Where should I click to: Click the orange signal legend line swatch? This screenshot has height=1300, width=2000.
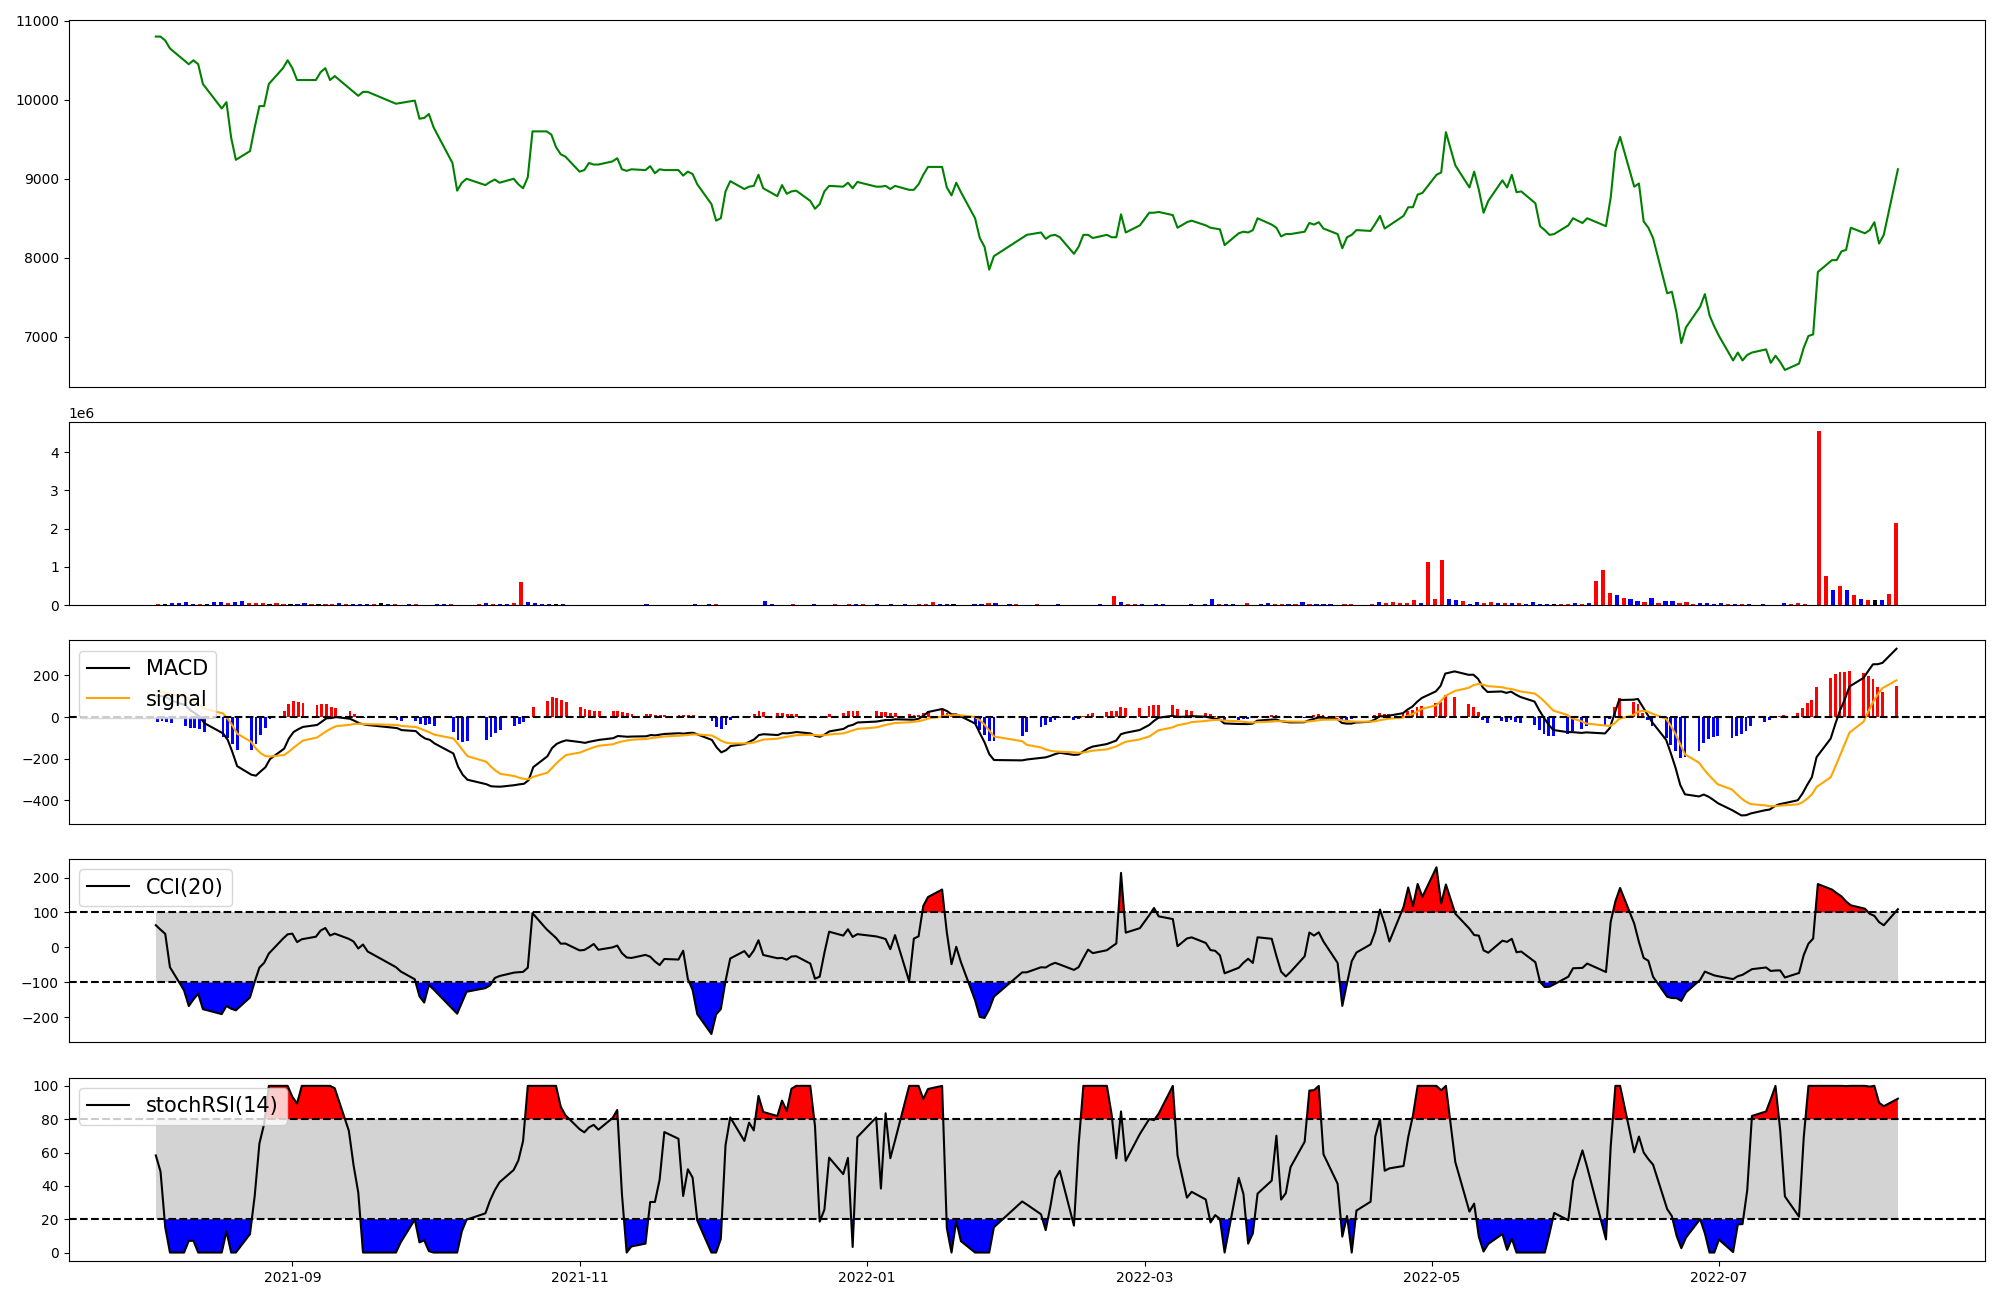(x=109, y=699)
